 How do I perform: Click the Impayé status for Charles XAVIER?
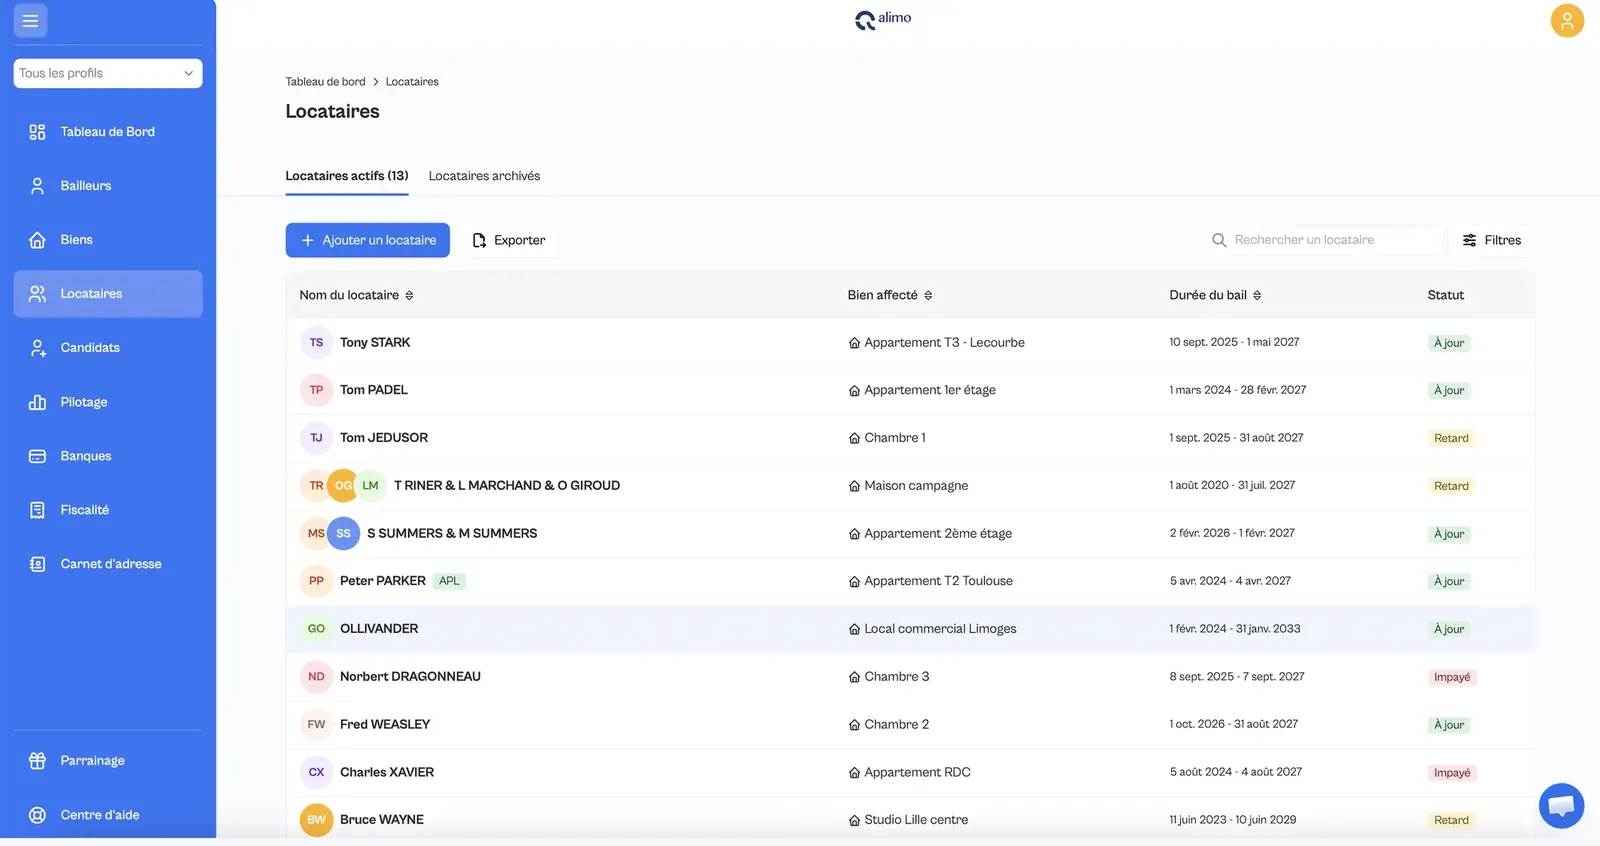[1452, 773]
